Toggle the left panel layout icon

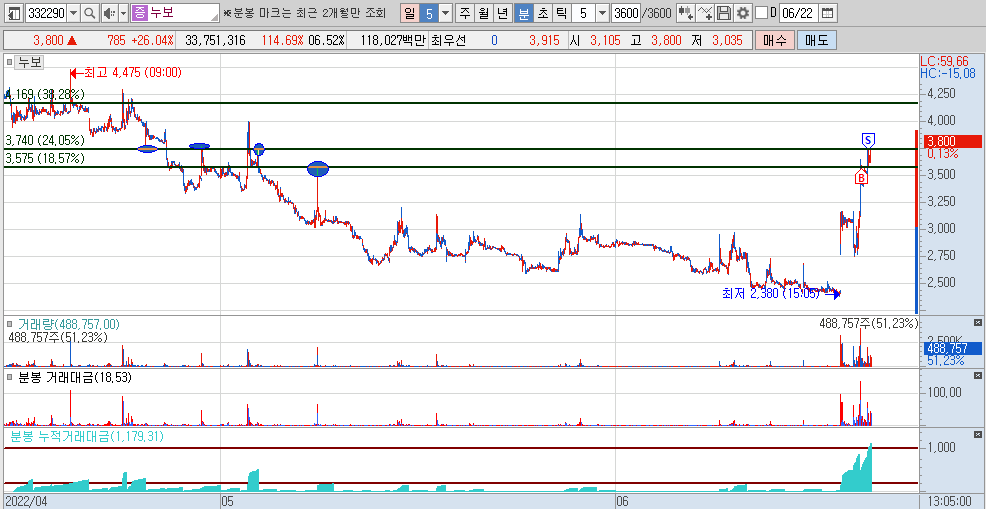coord(14,13)
